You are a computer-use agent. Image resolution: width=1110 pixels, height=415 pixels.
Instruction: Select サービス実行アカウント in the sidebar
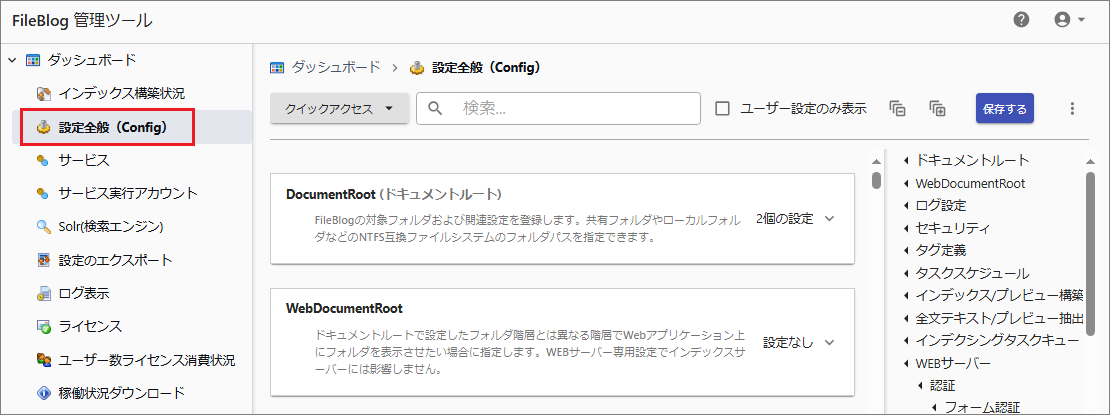click(x=127, y=193)
